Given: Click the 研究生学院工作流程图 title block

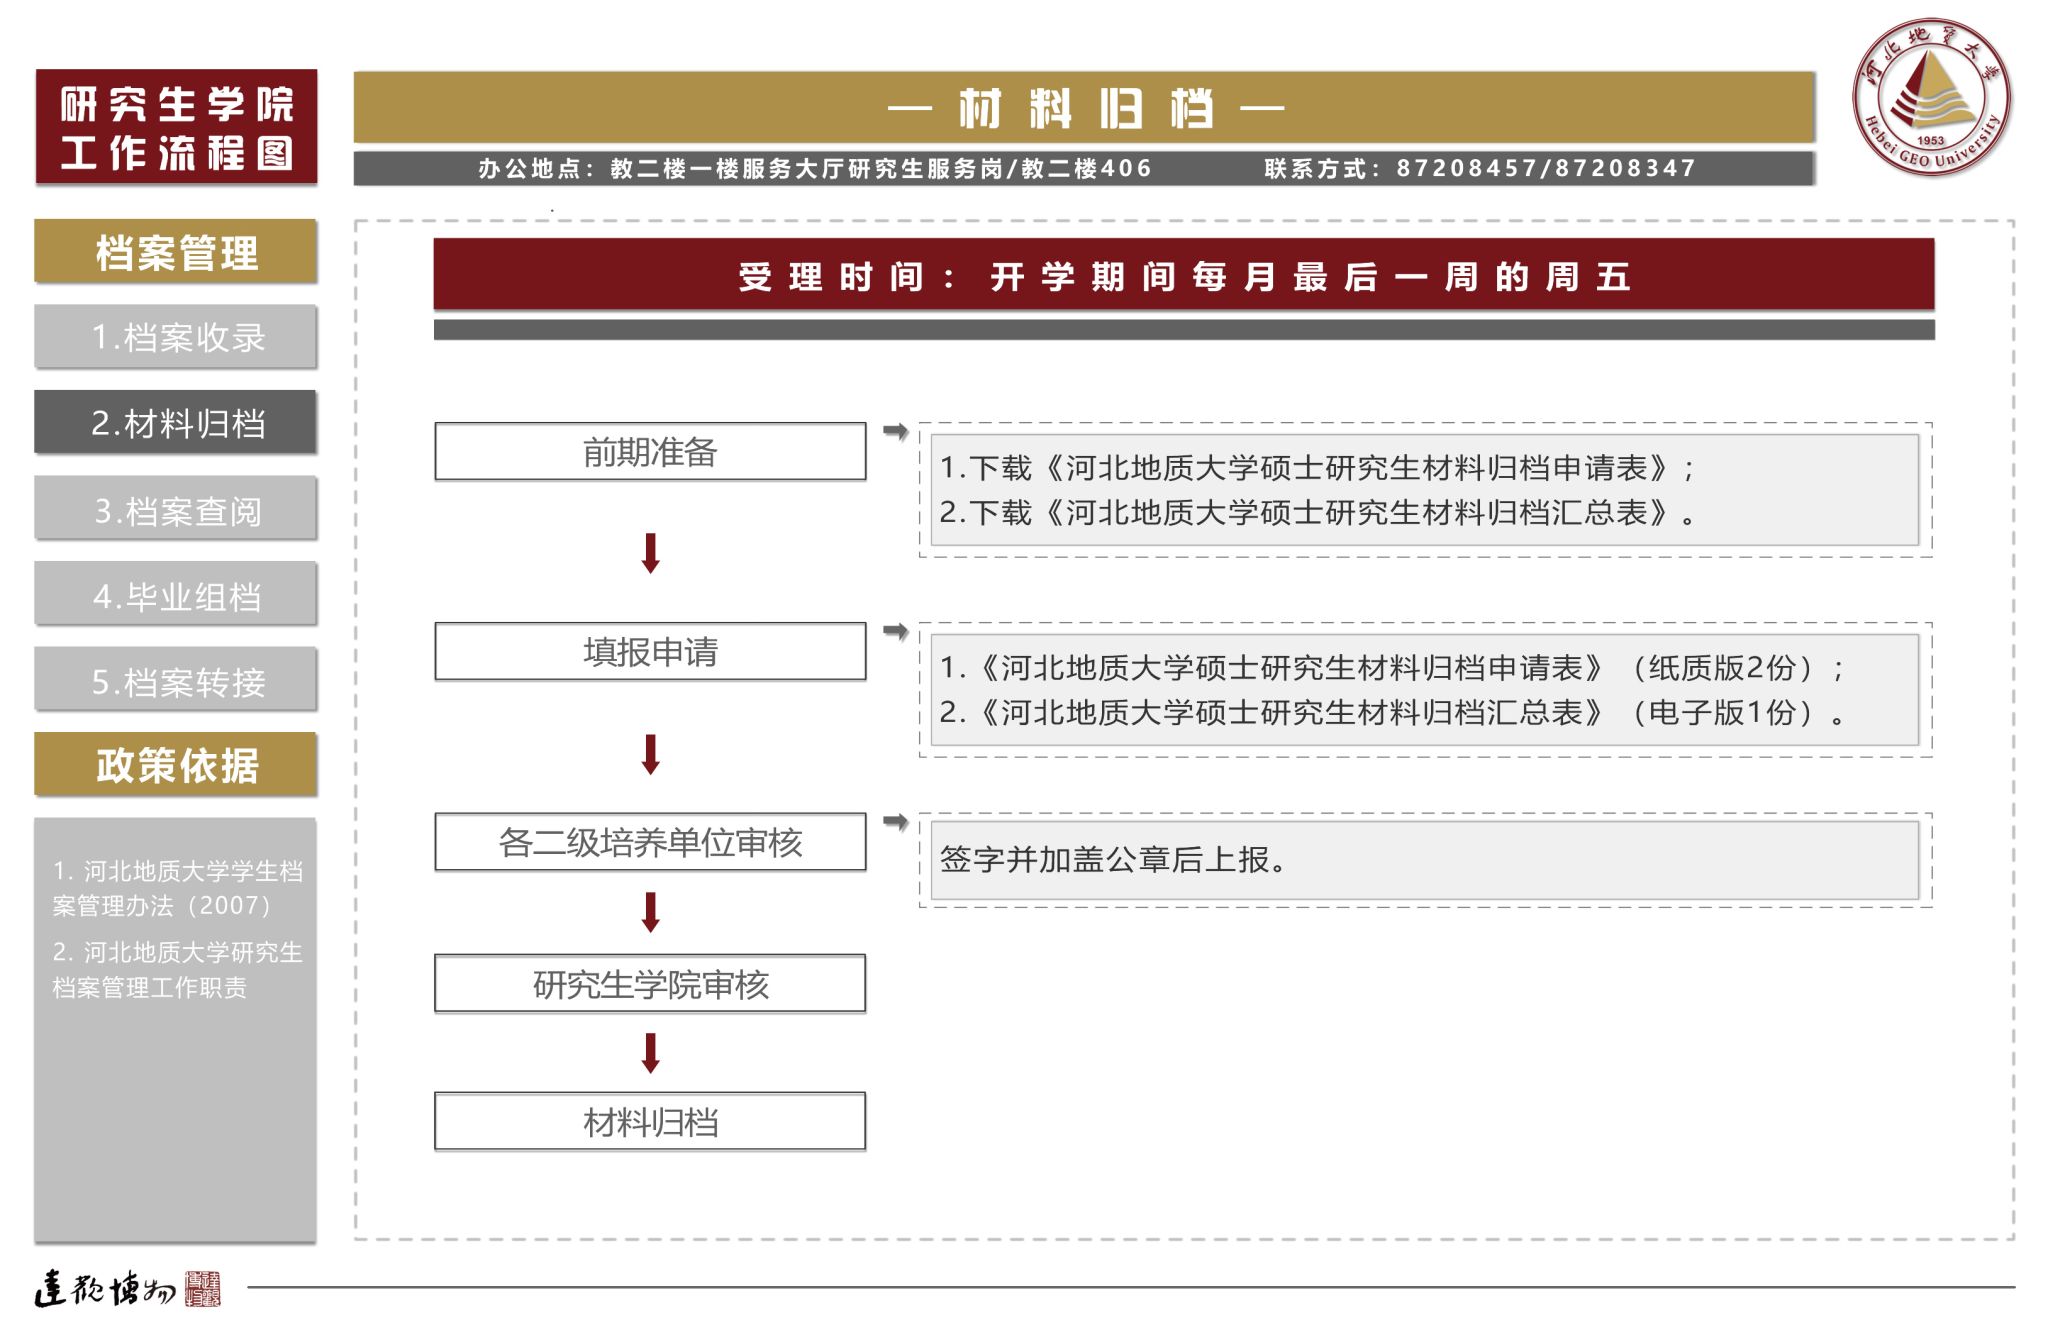Looking at the screenshot, I should [x=176, y=128].
